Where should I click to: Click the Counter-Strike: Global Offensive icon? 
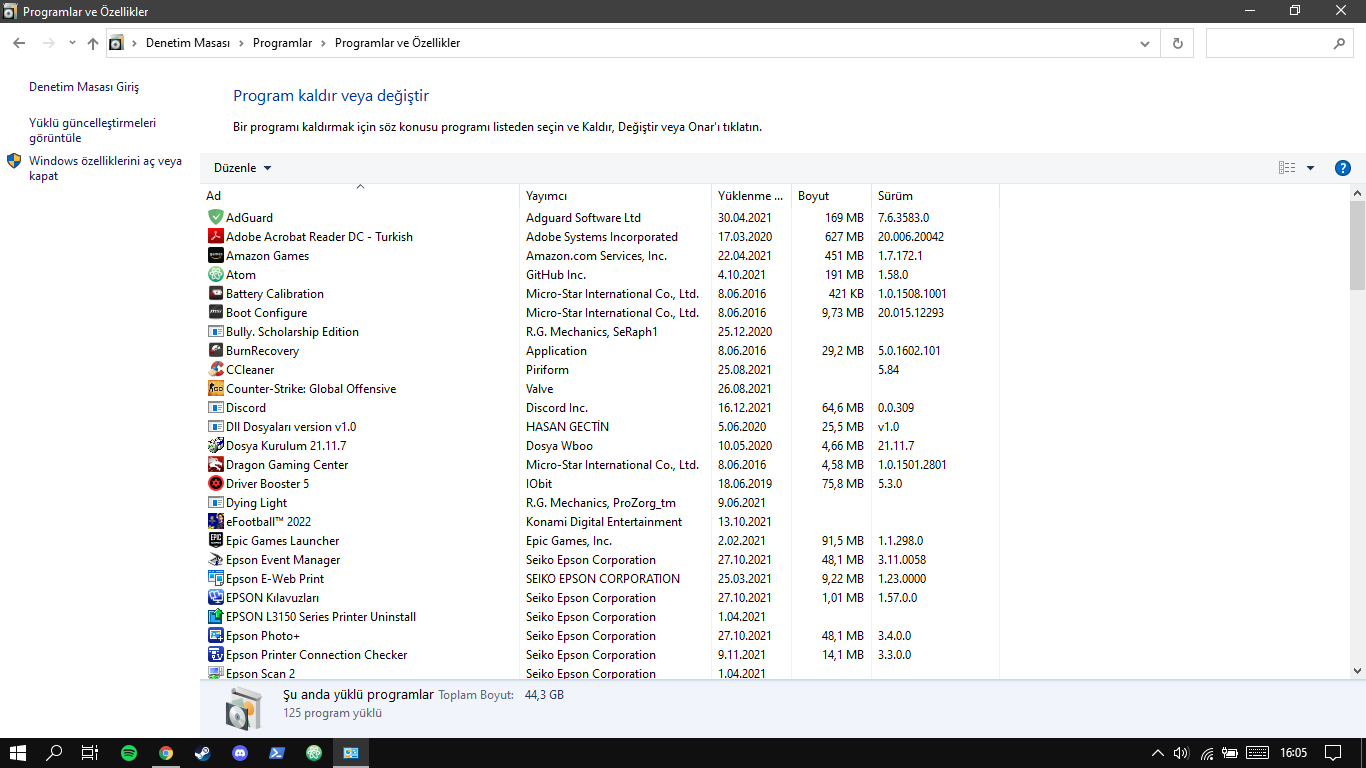pos(215,388)
